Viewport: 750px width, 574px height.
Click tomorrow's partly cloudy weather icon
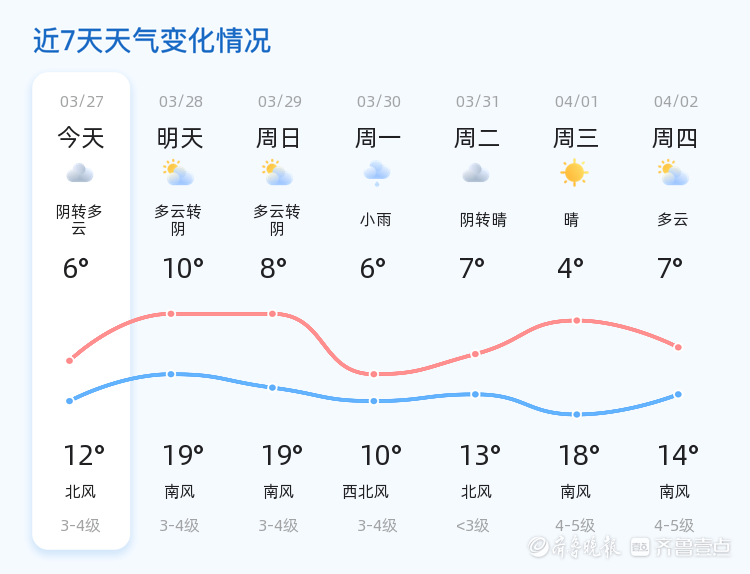tap(179, 174)
